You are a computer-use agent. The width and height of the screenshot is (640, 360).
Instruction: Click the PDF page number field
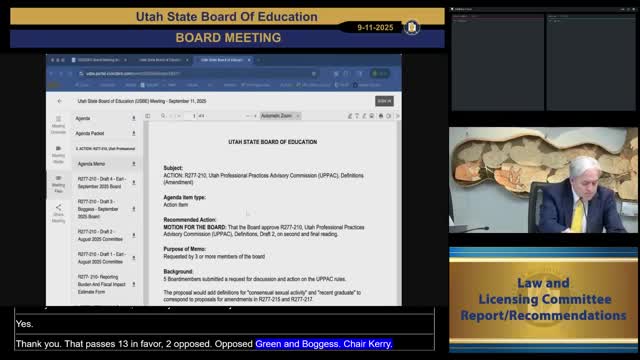coord(192,116)
